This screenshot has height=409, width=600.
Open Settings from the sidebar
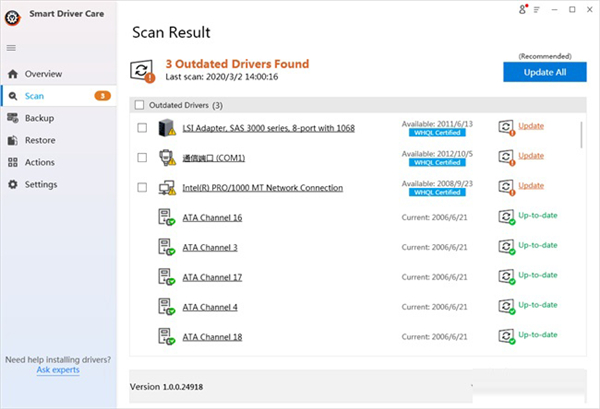tap(59, 184)
